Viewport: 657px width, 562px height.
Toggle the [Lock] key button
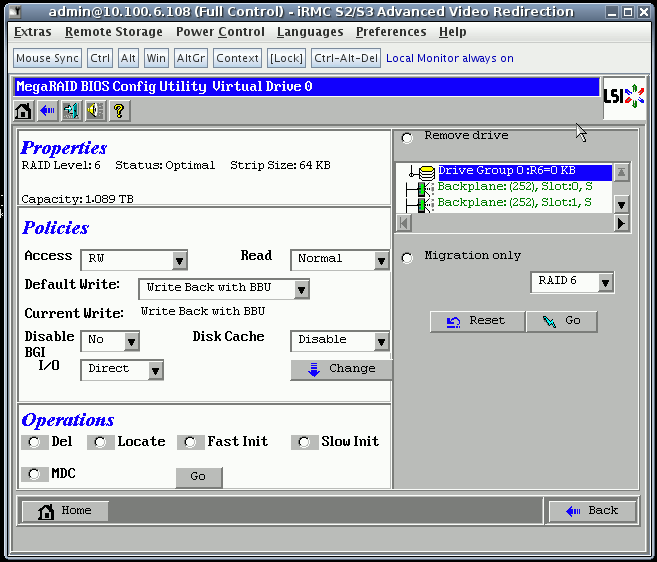pos(286,58)
